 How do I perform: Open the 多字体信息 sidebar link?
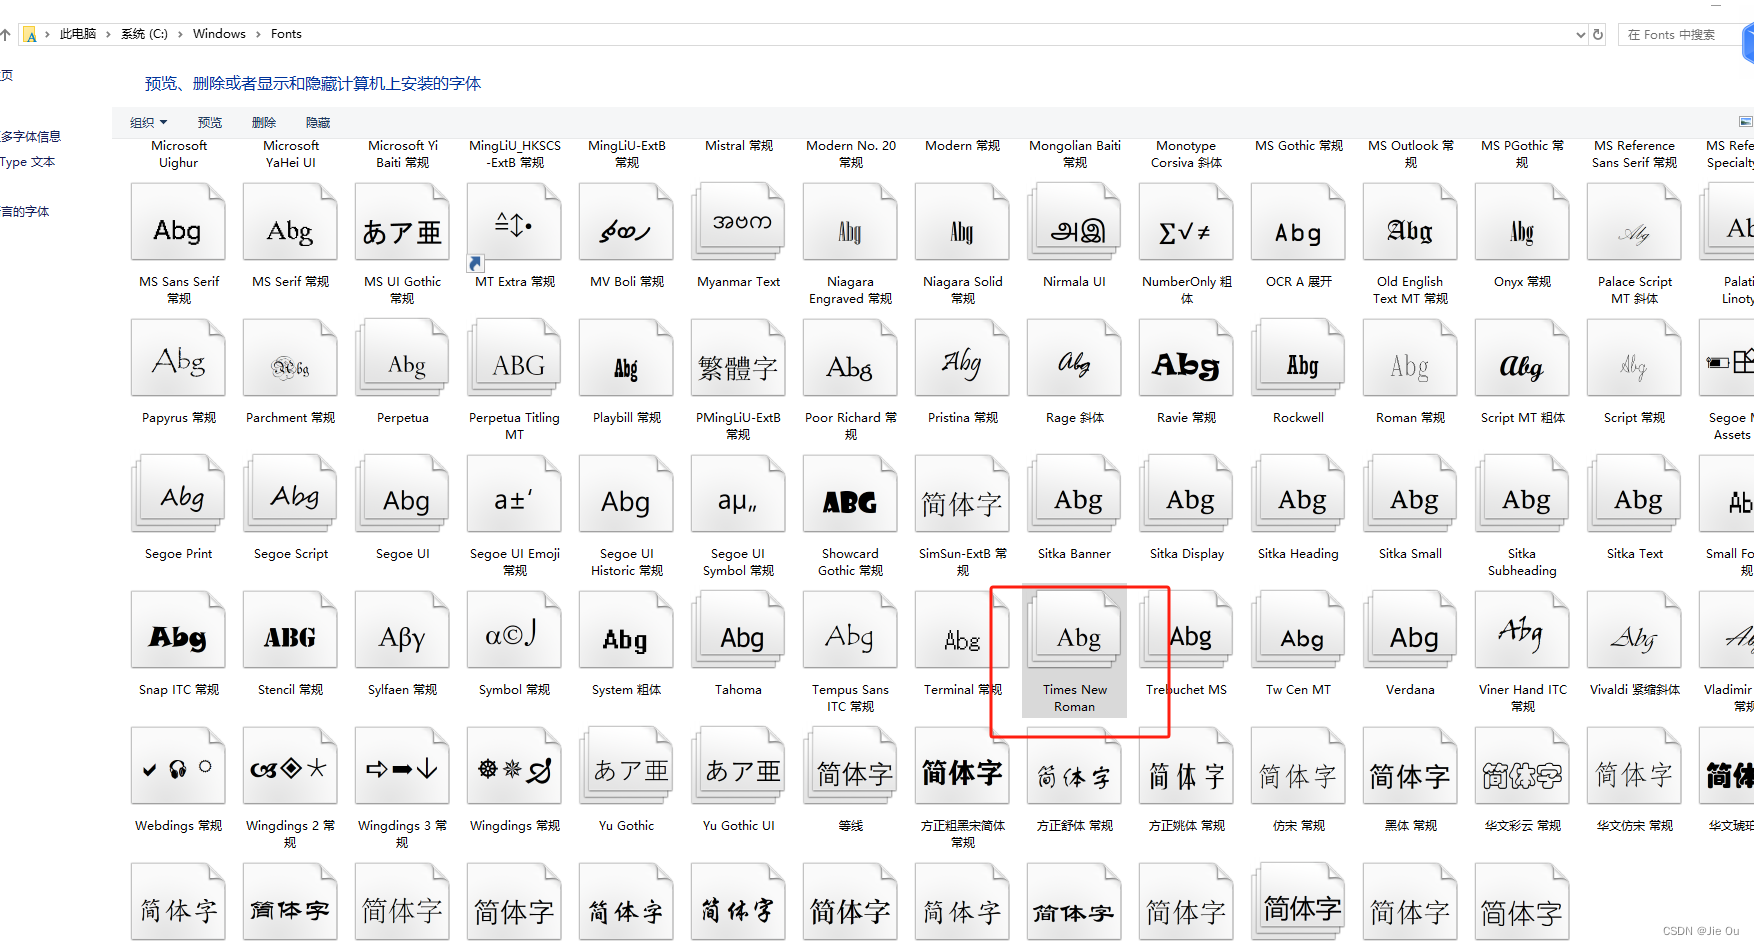[31, 136]
